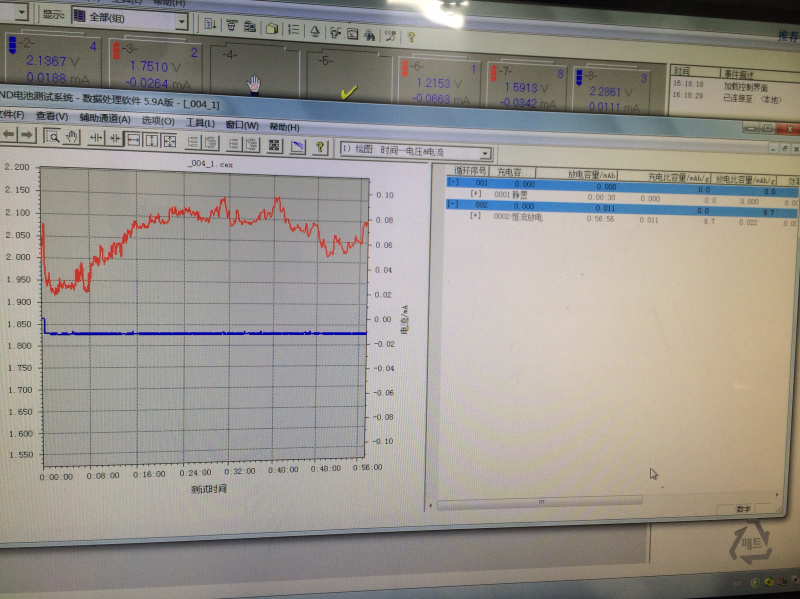Click the recycle bin desktop icon
Image resolution: width=800 pixels, height=599 pixels.
point(753,543)
